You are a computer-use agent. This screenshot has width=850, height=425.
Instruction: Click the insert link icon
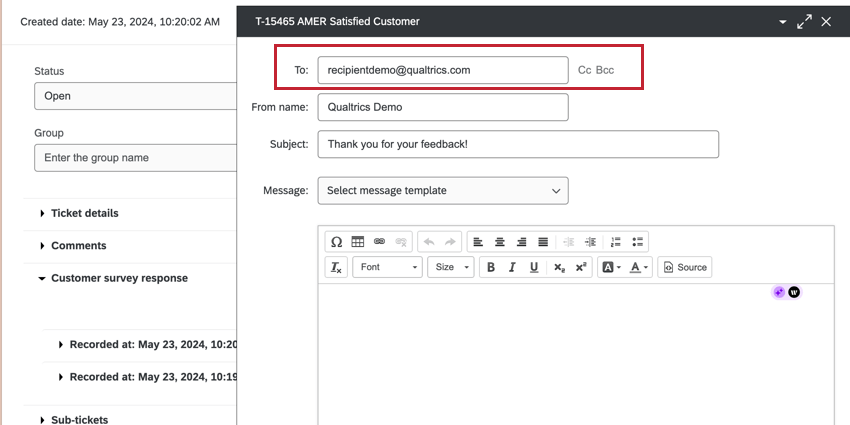coord(379,242)
